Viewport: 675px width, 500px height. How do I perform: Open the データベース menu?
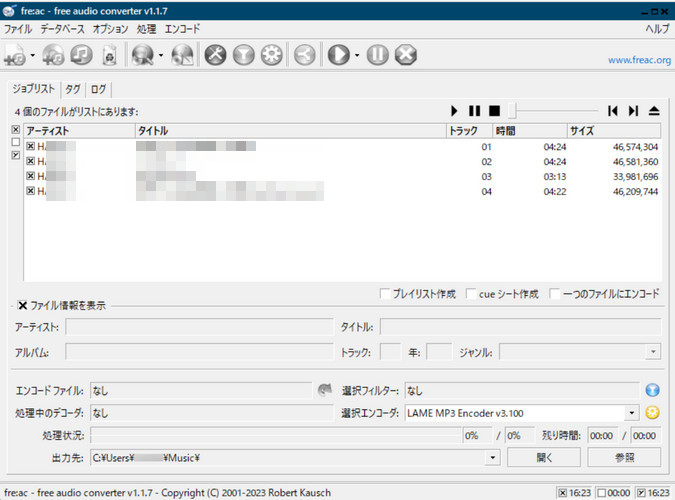tap(62, 29)
